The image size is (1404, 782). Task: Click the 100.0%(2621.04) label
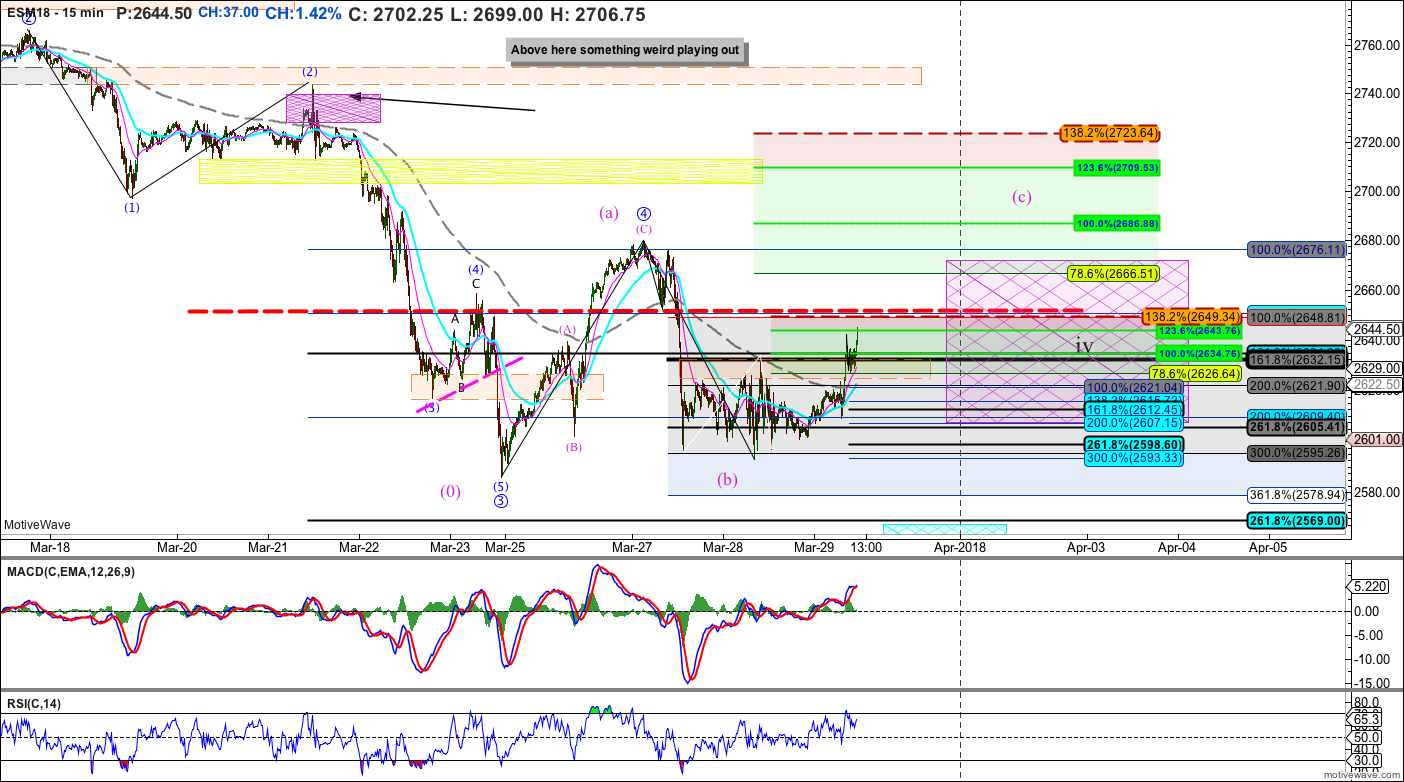click(1135, 387)
